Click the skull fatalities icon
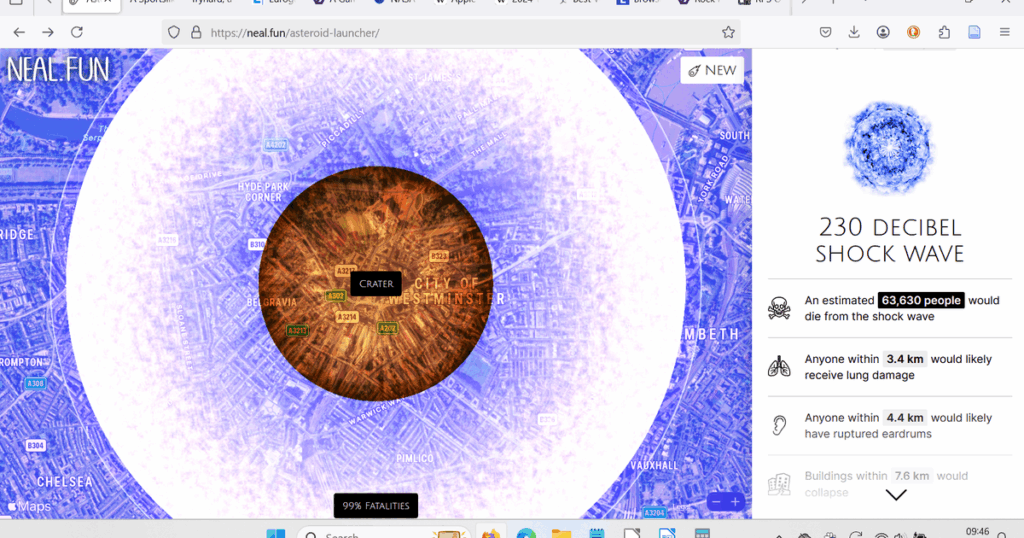Viewport: 1024px width, 538px height. pyautogui.click(x=779, y=308)
